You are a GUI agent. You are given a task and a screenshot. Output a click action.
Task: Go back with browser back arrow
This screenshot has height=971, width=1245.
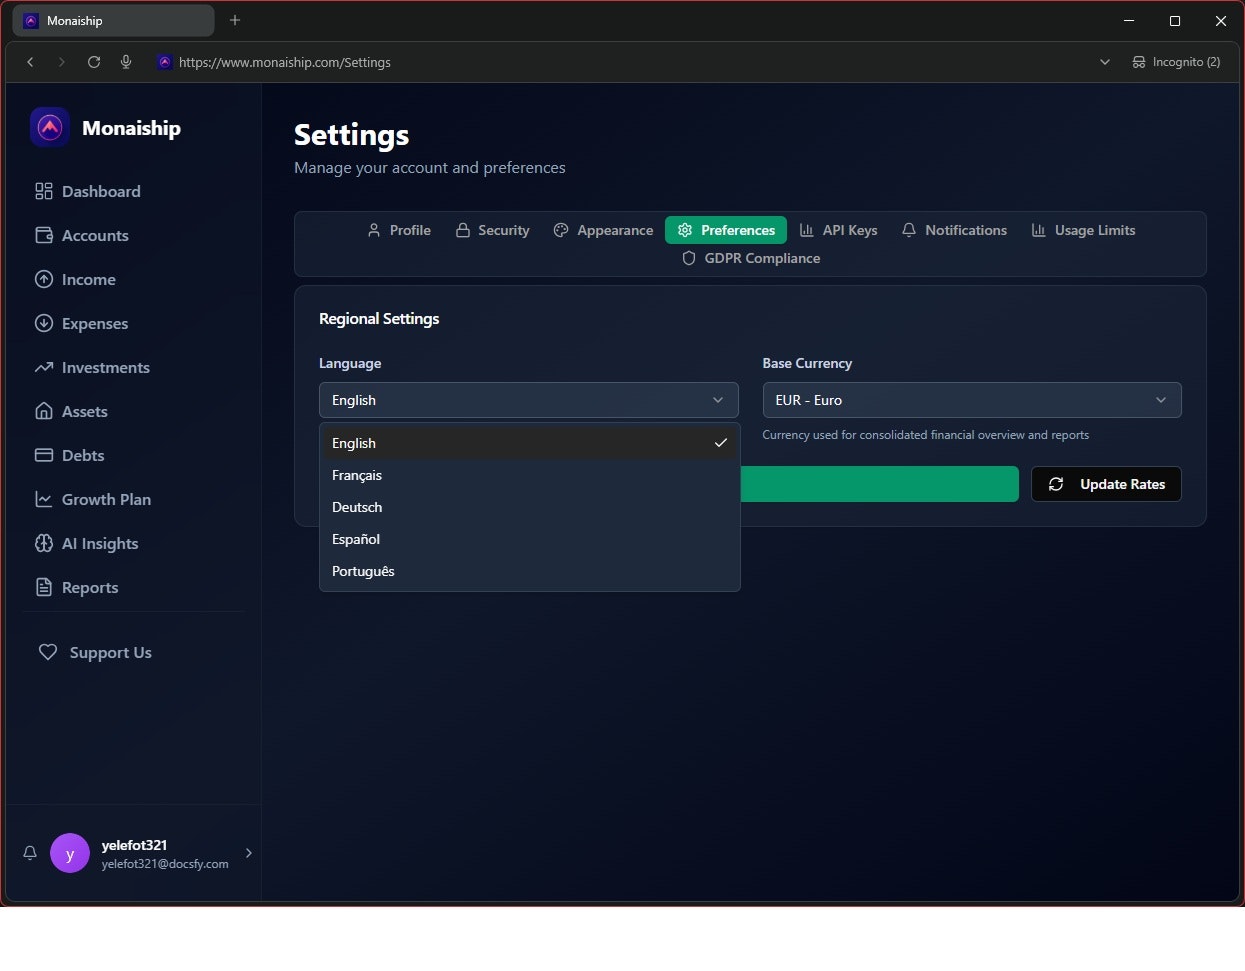30,62
